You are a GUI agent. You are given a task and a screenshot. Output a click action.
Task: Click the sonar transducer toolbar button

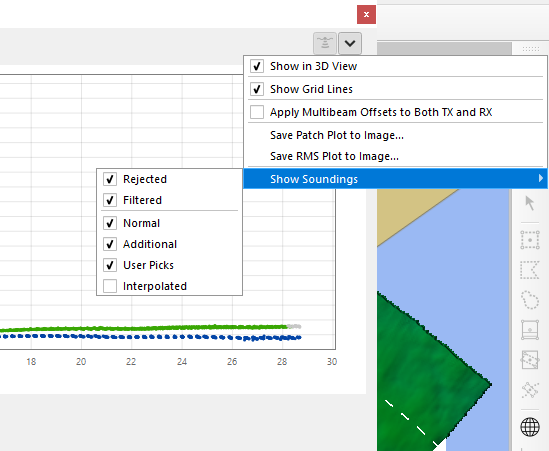point(325,43)
